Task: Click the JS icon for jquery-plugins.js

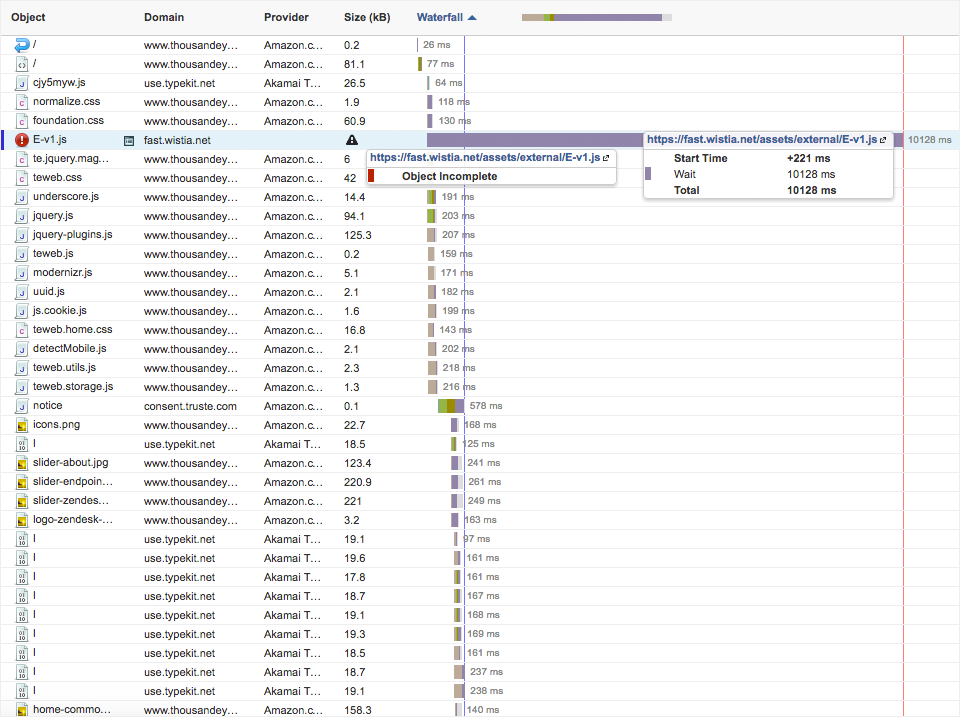Action: pyautogui.click(x=22, y=235)
